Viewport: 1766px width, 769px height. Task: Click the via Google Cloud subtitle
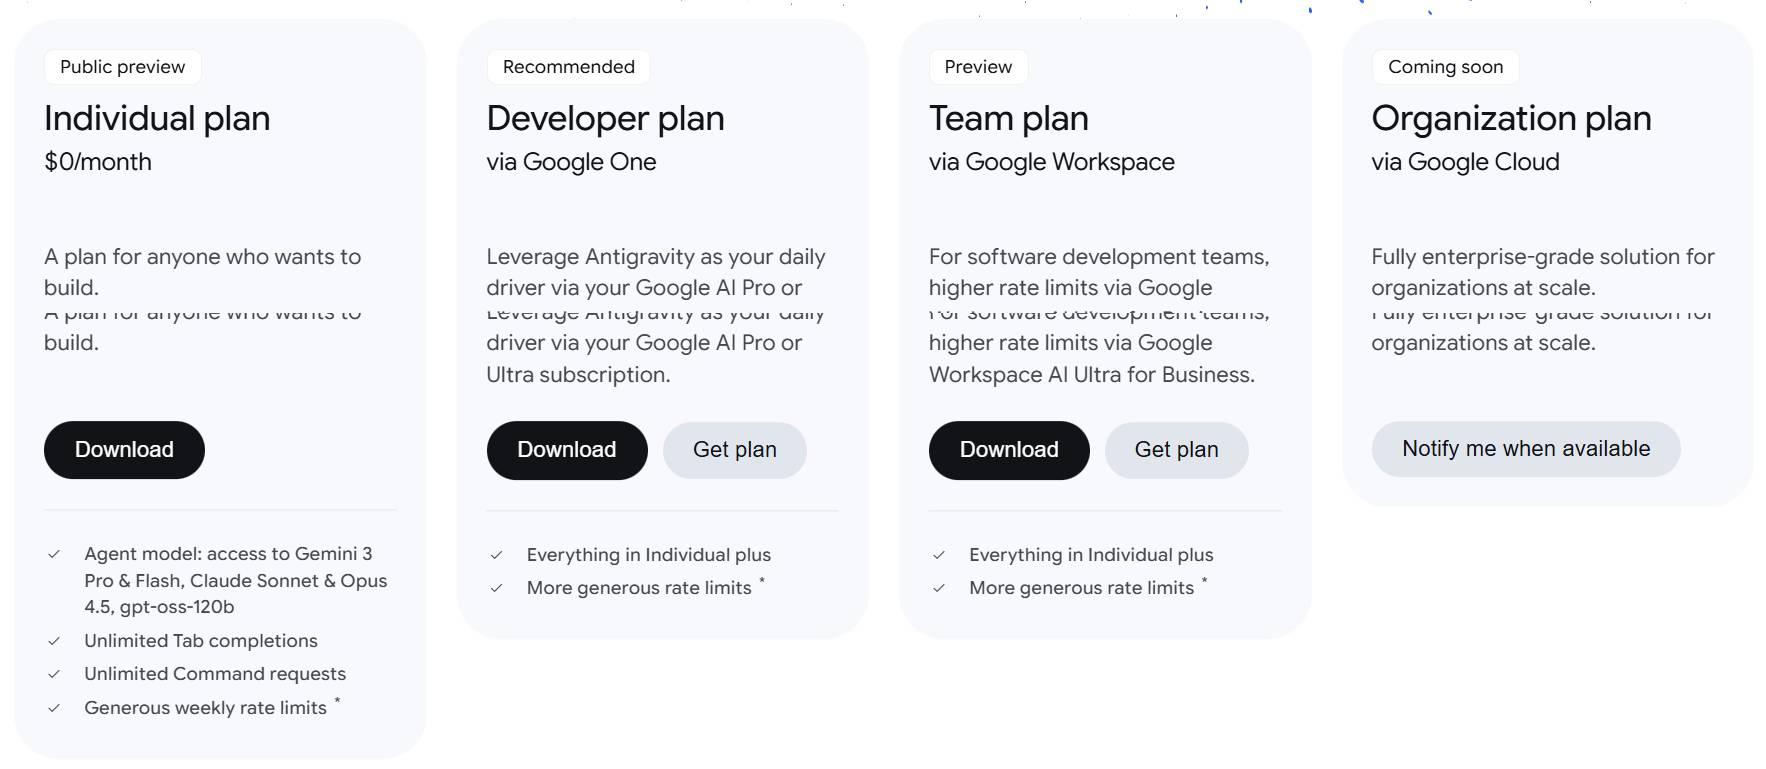tap(1465, 162)
